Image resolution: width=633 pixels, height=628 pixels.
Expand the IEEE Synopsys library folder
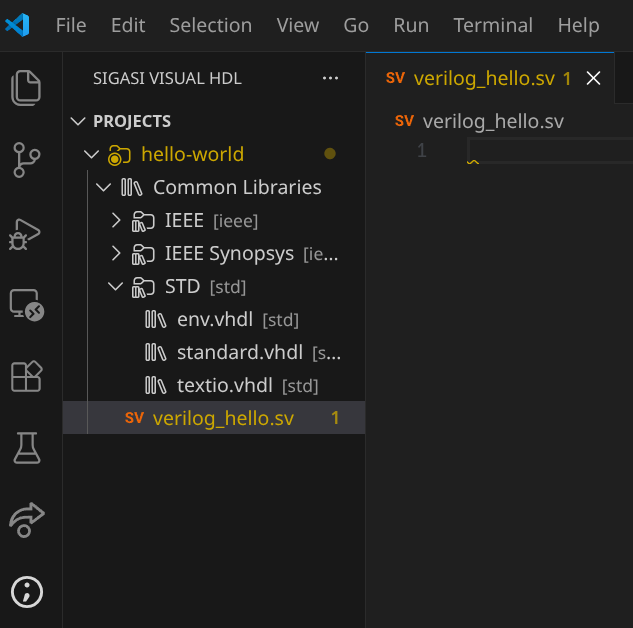[x=116, y=253]
